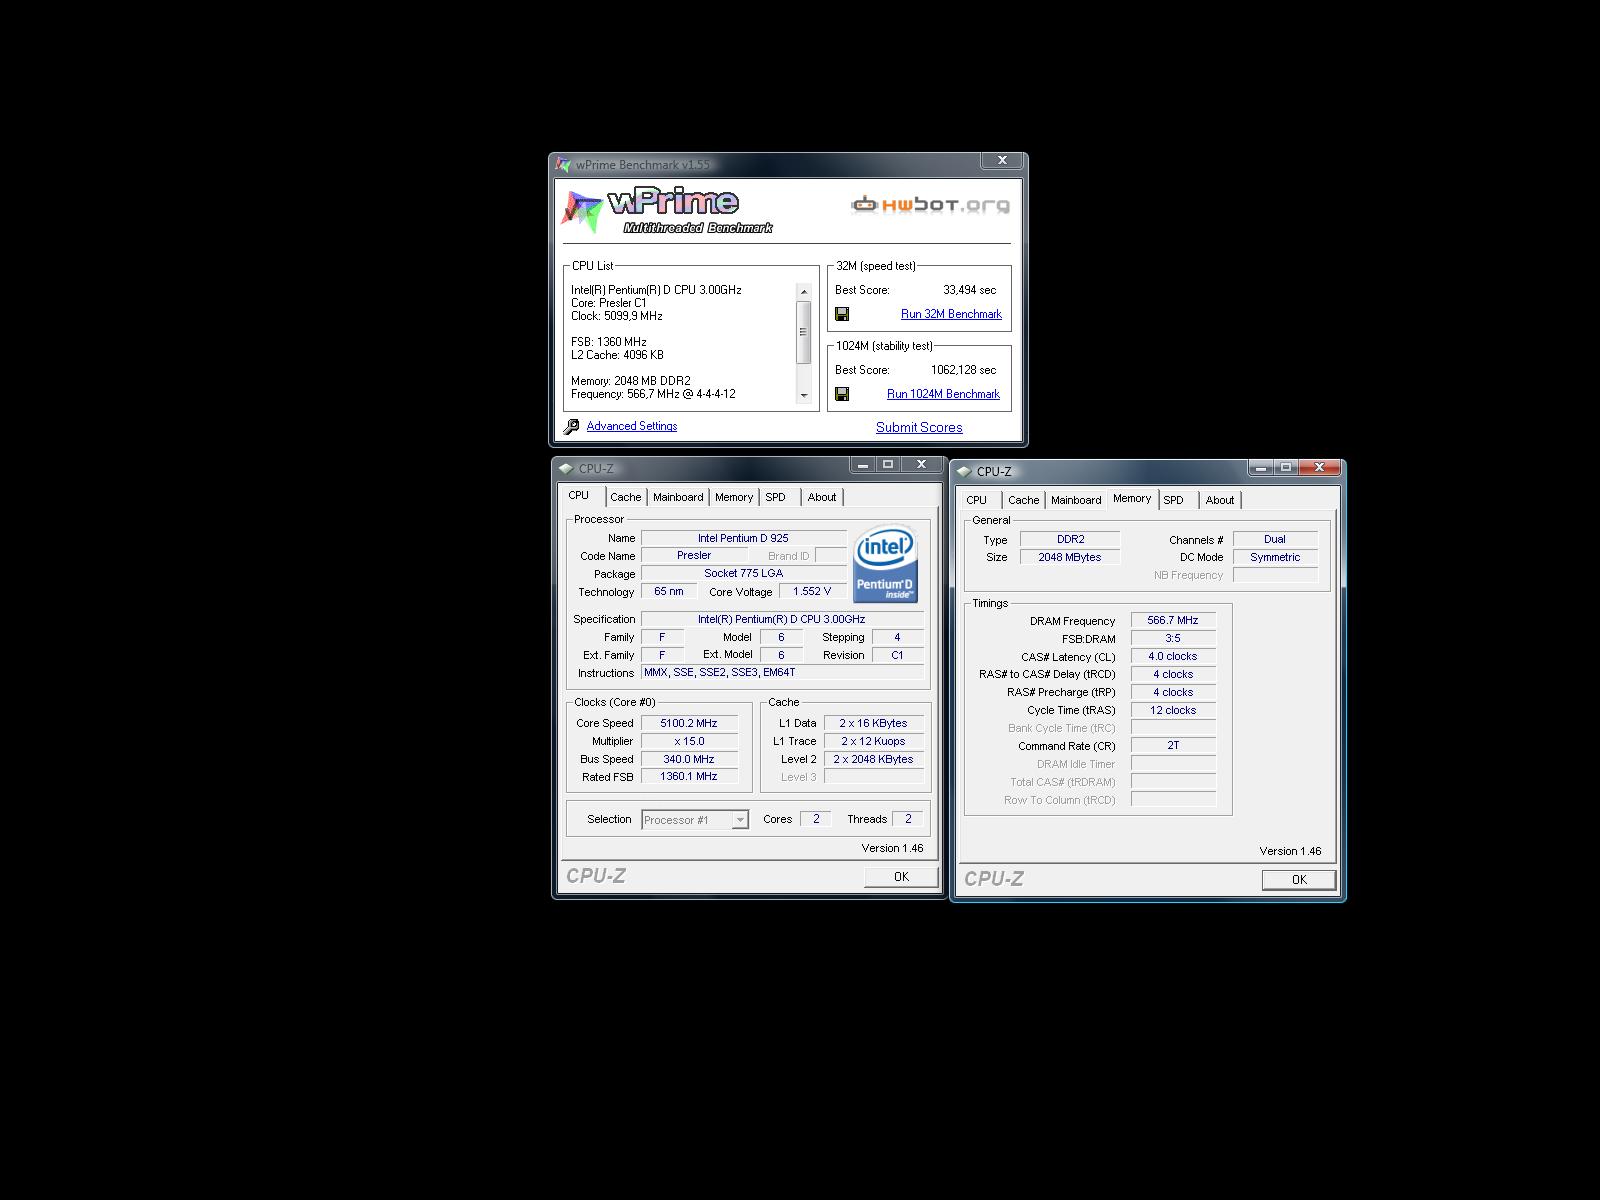
Task: Click the Name field Intel Pentium D 925
Action: 744,538
